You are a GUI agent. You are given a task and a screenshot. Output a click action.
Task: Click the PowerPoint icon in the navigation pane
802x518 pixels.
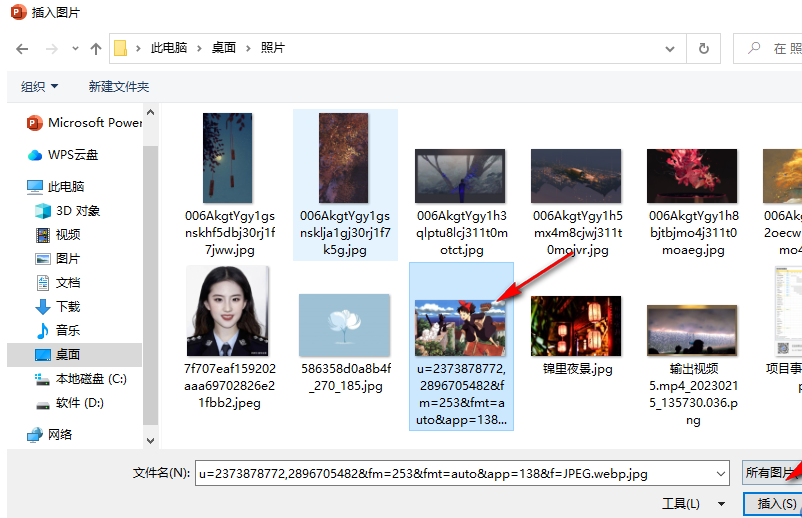click(34, 123)
